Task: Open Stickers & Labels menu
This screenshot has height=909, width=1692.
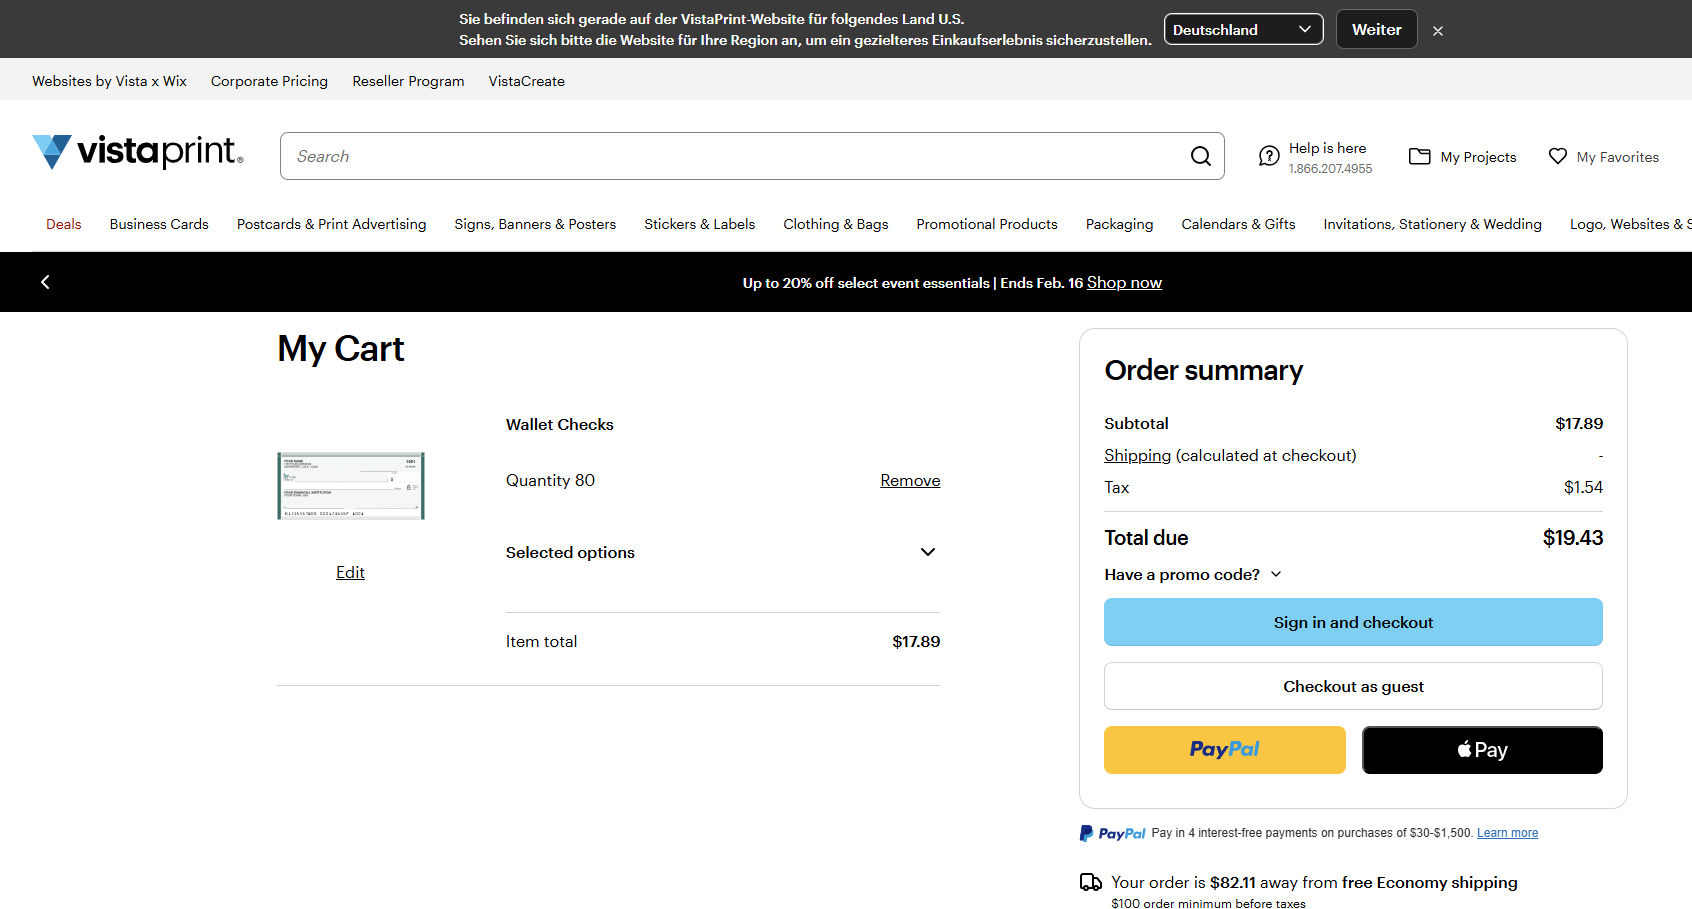Action: [700, 224]
